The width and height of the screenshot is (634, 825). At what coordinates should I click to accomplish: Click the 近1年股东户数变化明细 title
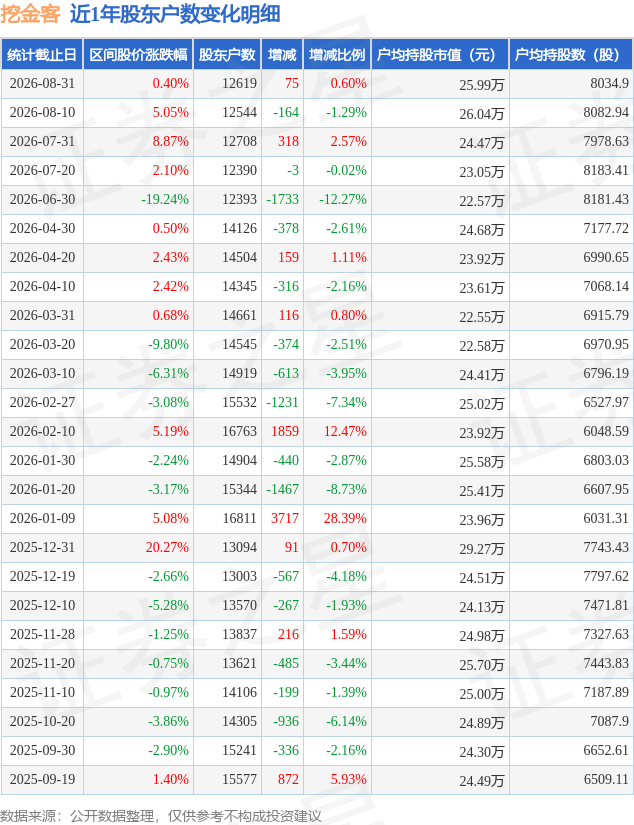pos(175,14)
